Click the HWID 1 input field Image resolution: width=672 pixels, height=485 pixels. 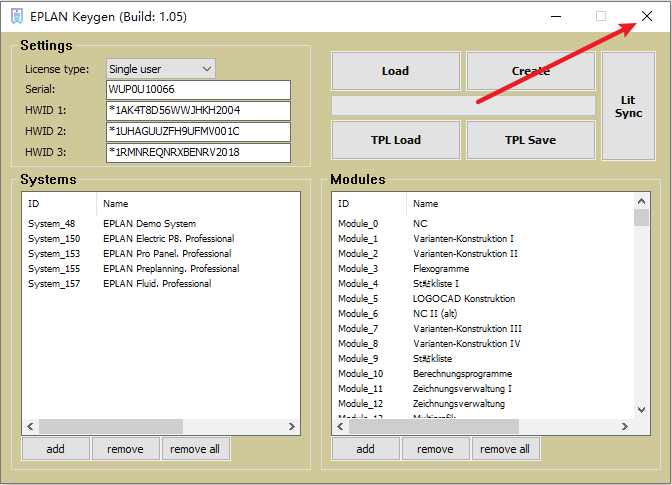coord(198,111)
